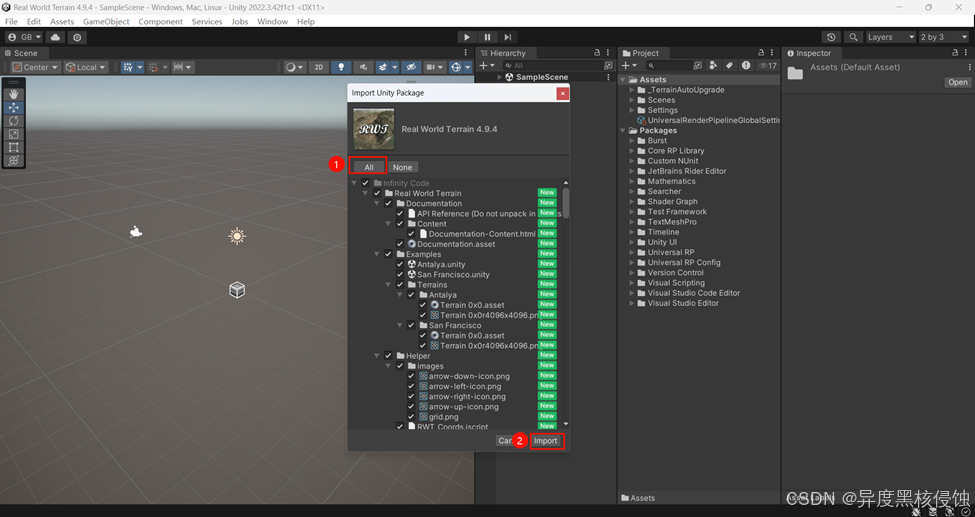Open the File menu
The image size is (975, 517).
[x=11, y=21]
